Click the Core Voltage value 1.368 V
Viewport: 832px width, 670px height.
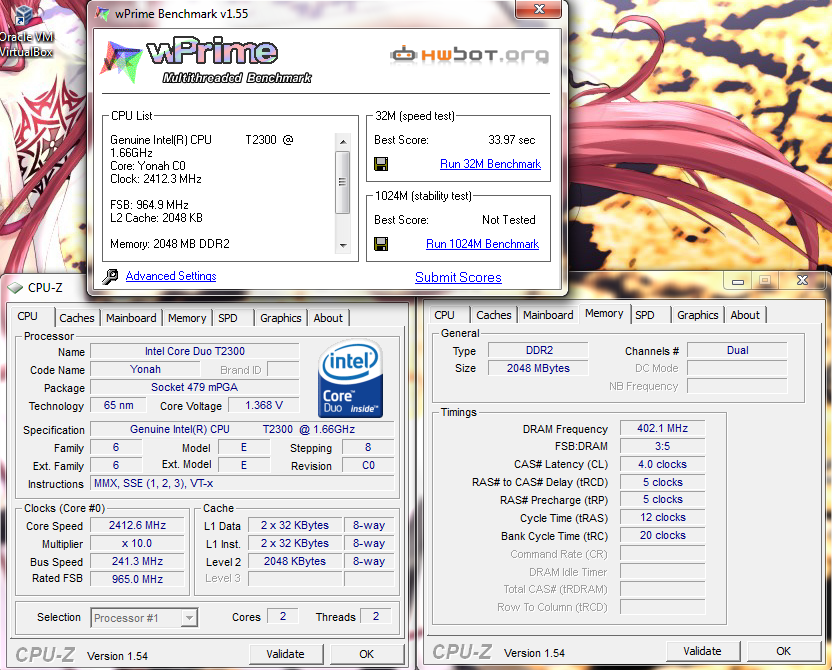tap(264, 405)
